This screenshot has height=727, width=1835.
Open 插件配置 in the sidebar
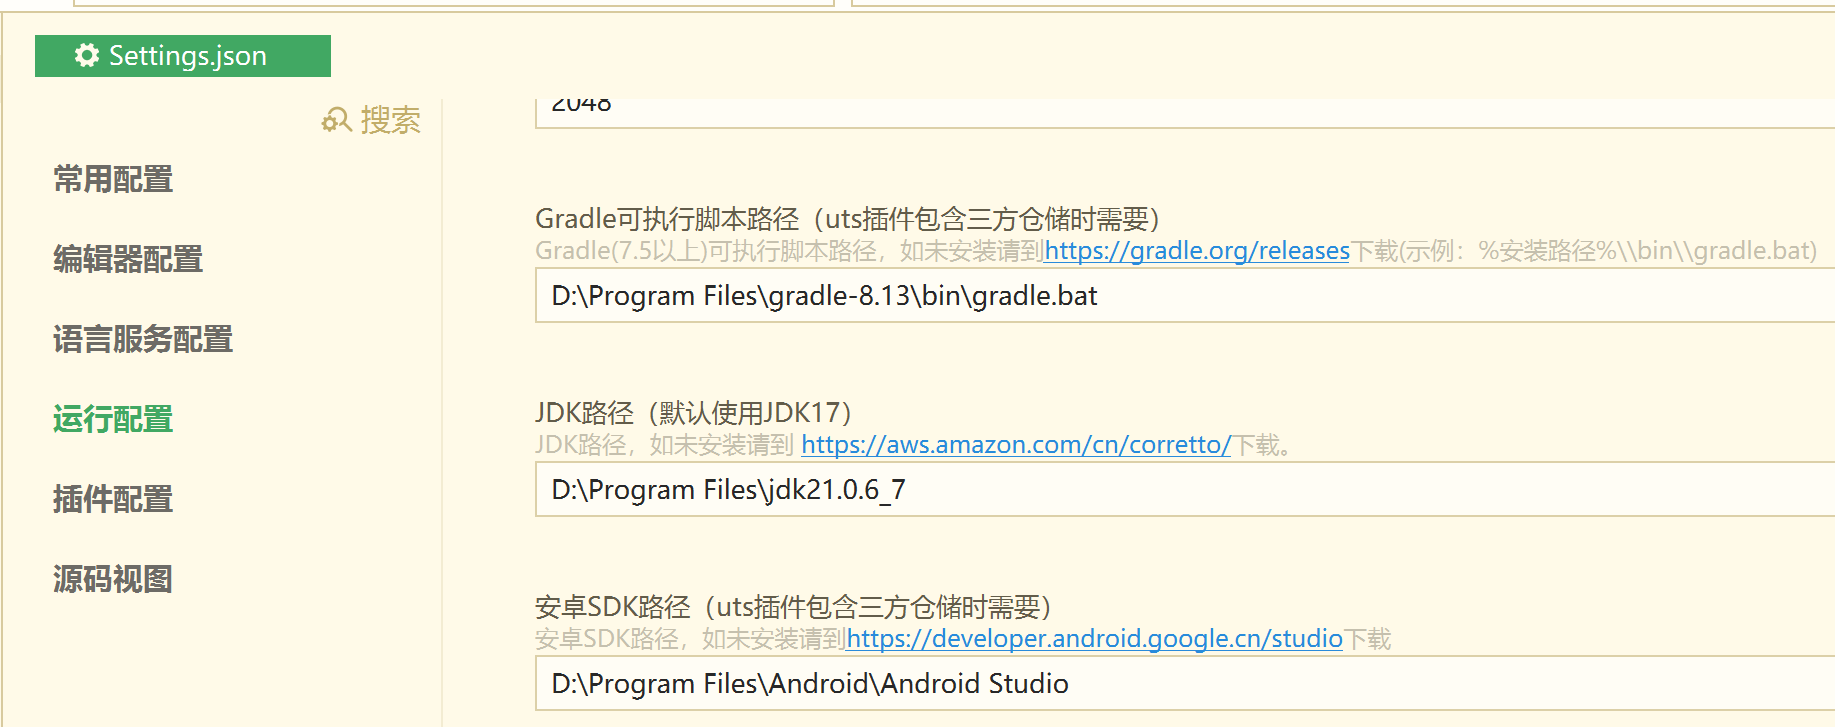tap(113, 499)
